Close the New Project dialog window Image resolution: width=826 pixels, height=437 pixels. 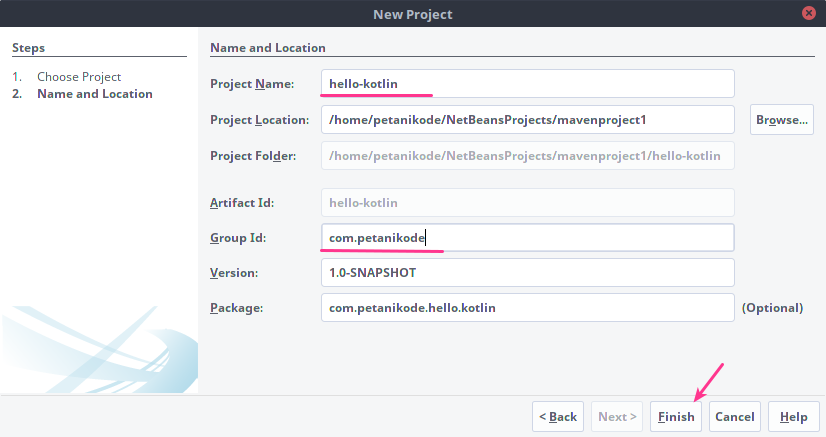[808, 14]
